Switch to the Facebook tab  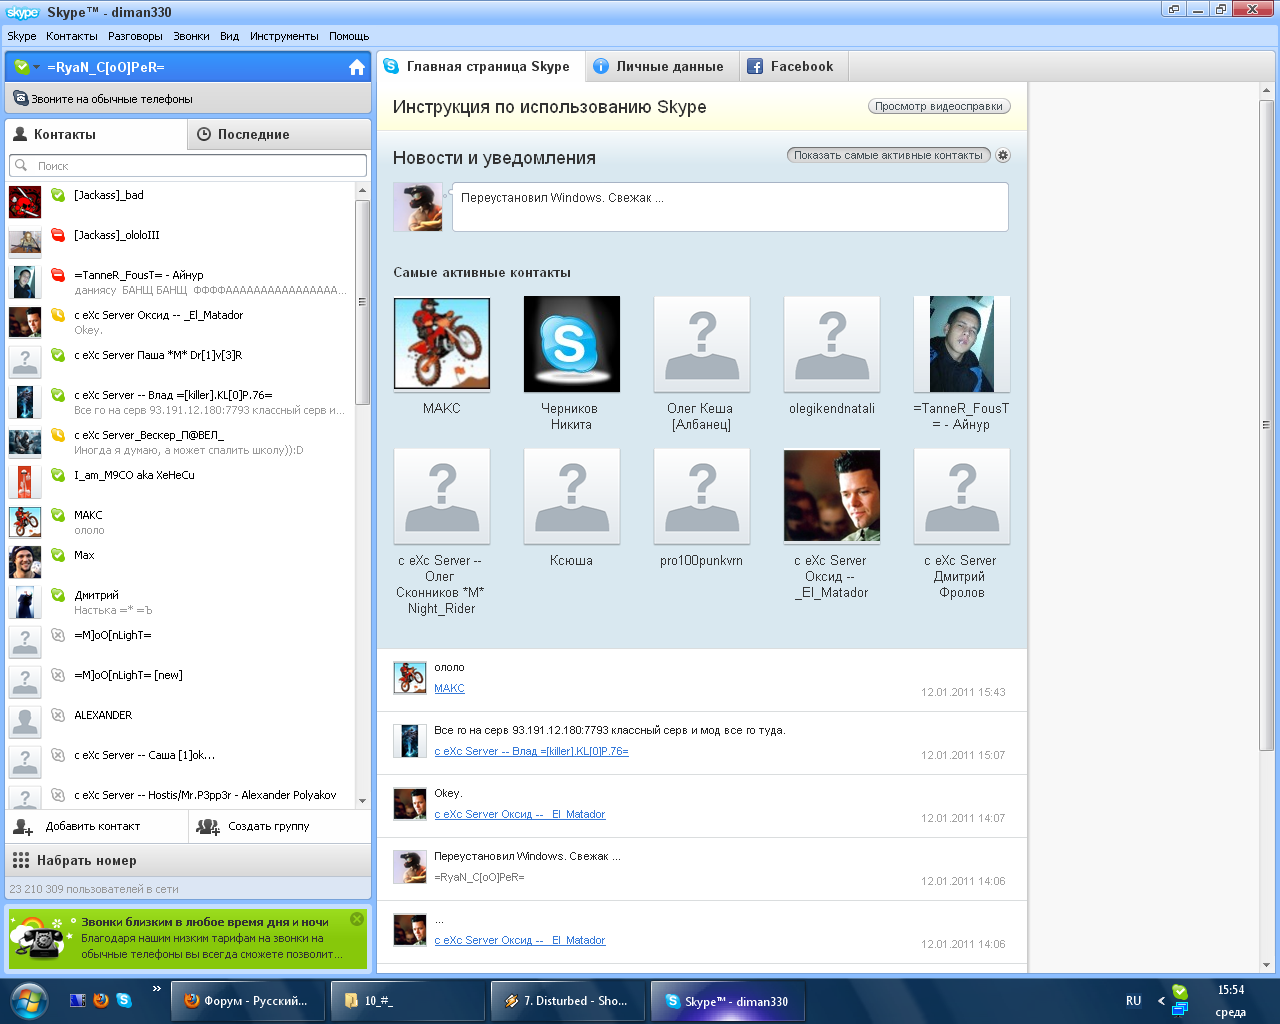794,67
